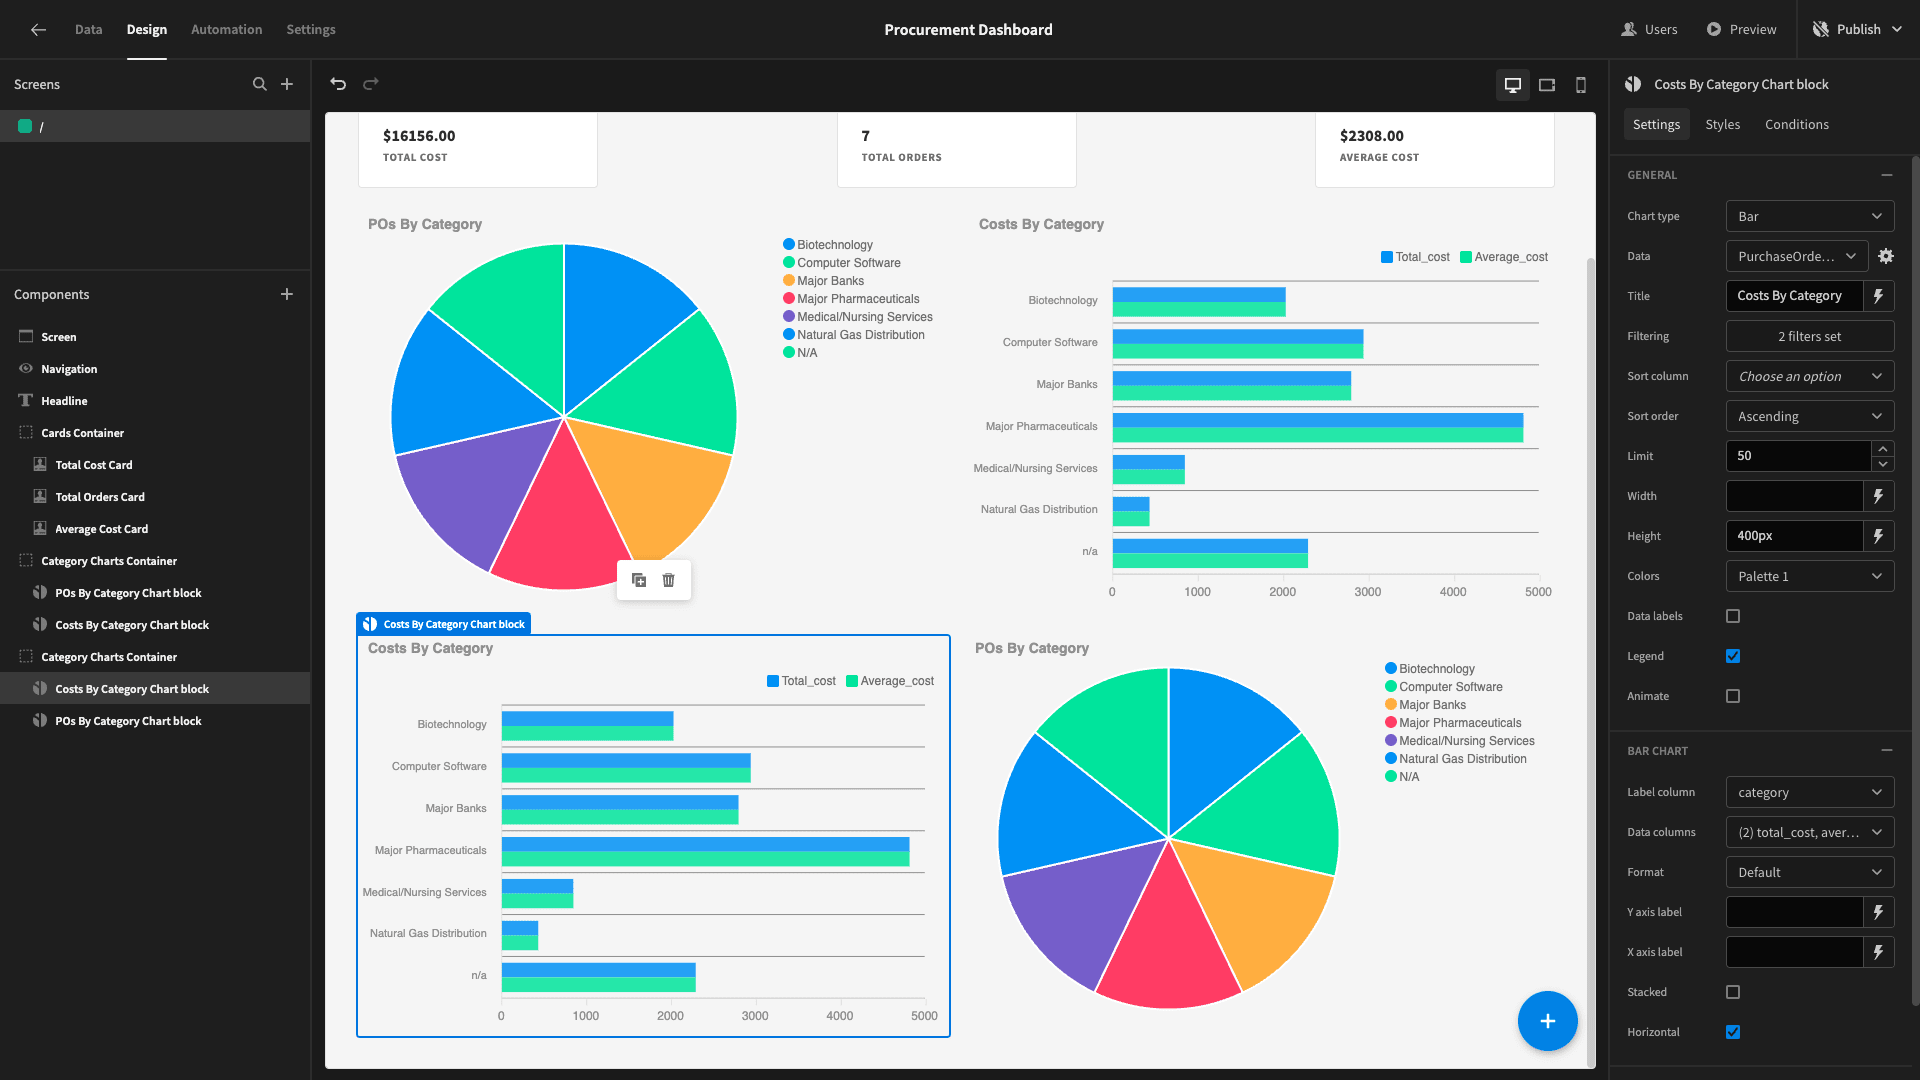Click lightning binding icon beside Title field

[1878, 296]
